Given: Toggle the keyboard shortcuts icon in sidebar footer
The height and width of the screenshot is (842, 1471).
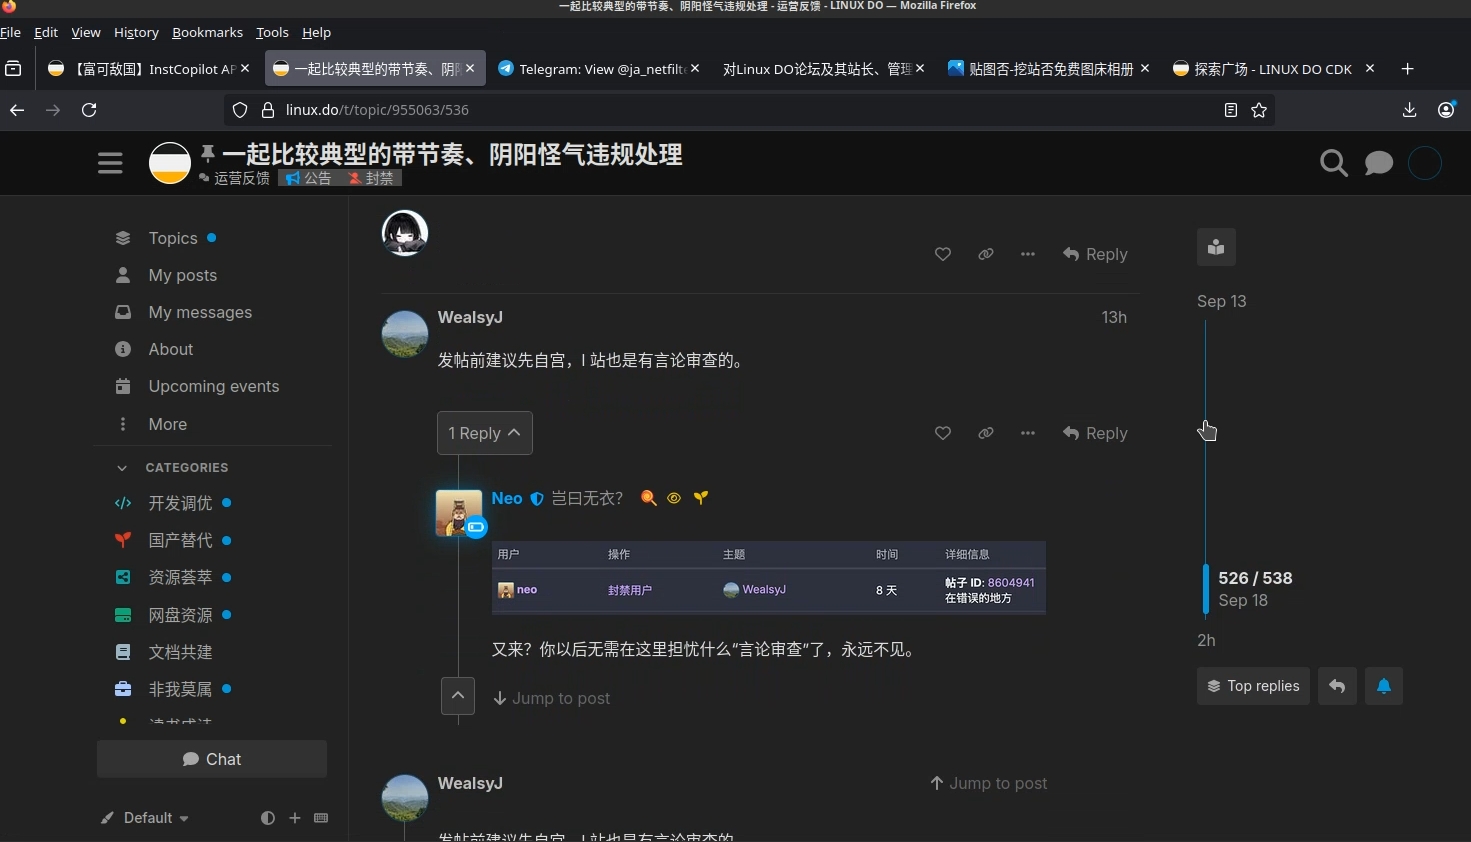Looking at the screenshot, I should click(x=321, y=818).
